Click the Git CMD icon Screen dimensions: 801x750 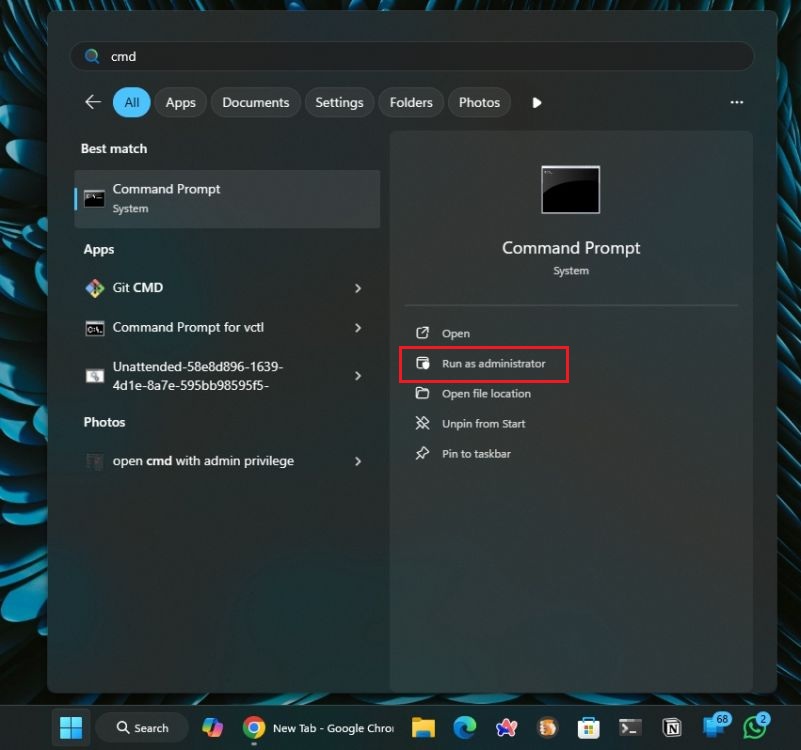click(95, 288)
